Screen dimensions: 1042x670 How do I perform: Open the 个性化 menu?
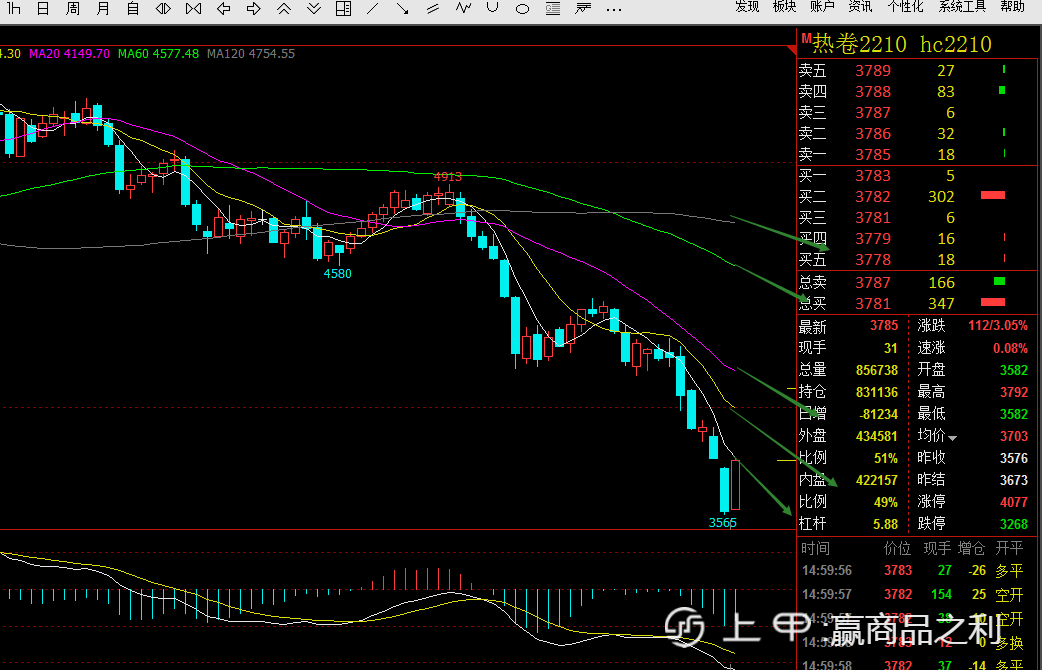pos(905,7)
